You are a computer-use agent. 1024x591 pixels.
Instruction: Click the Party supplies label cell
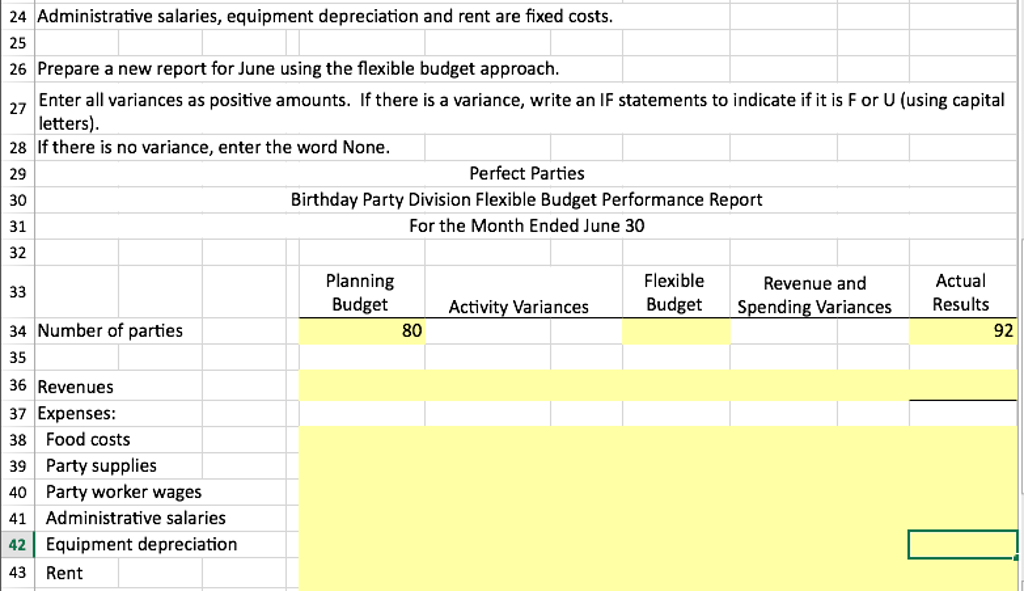[100, 465]
